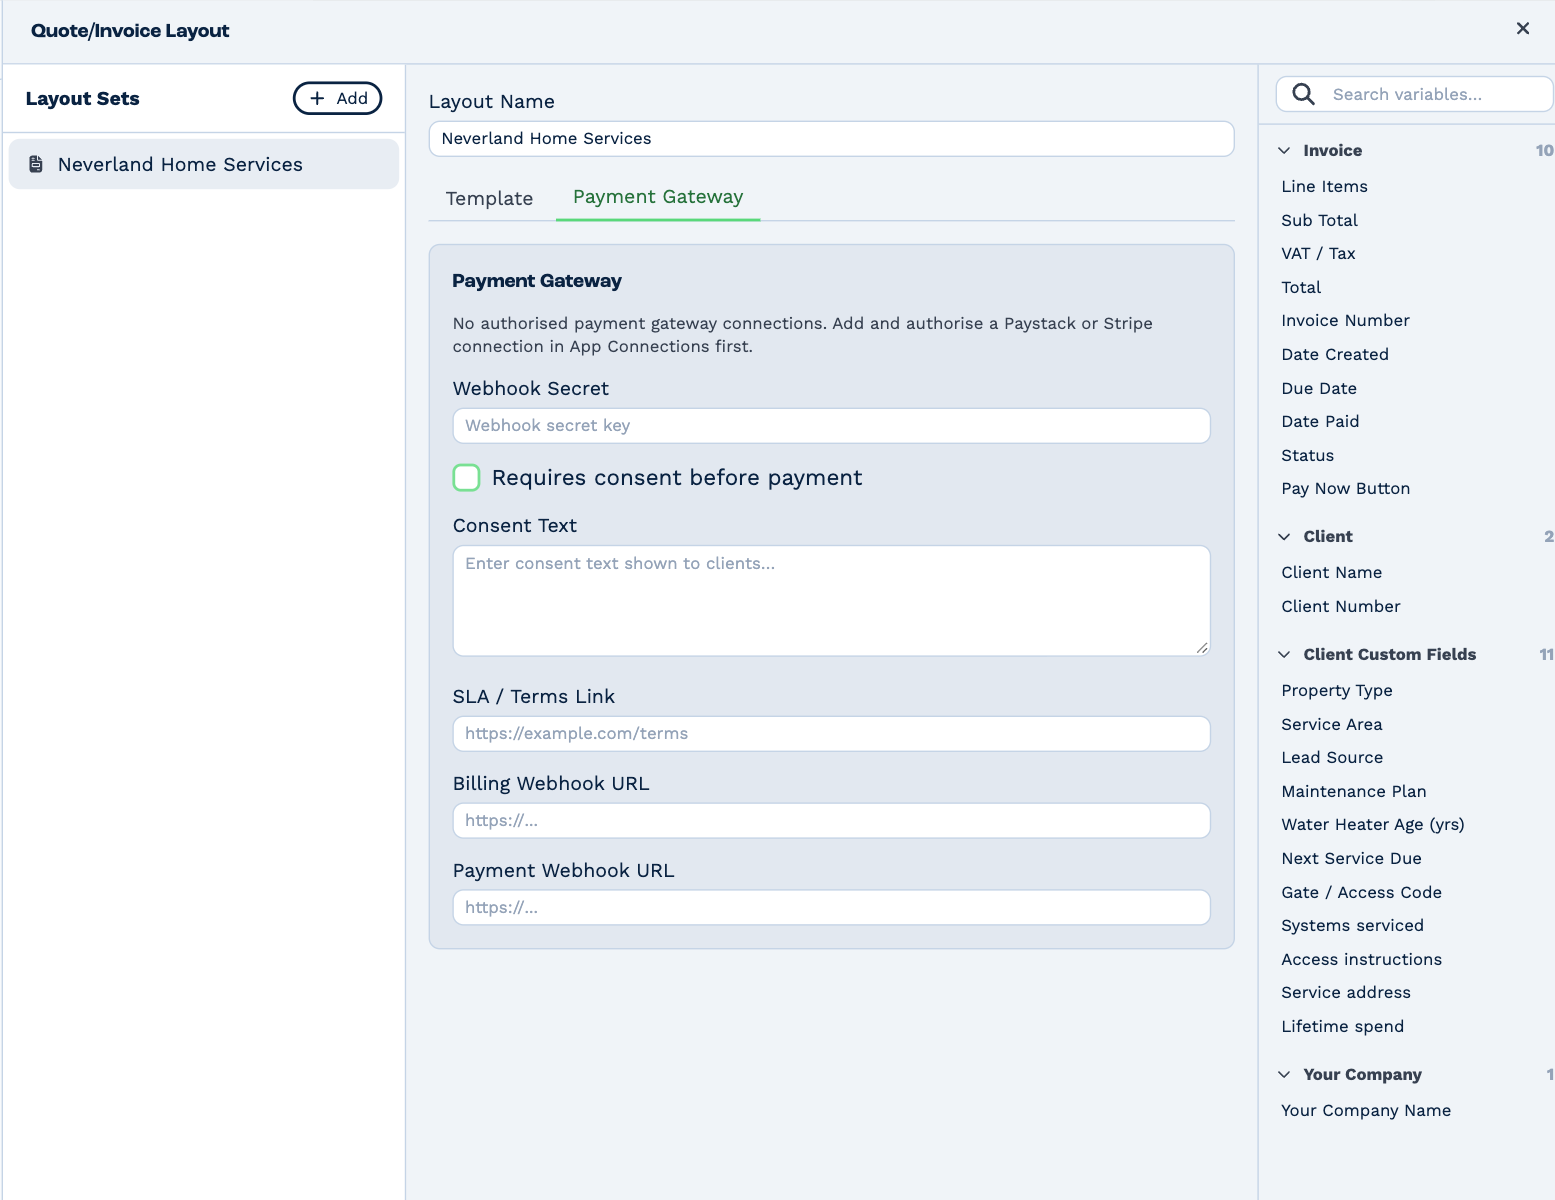
Task: Choose the Status variable
Action: (1307, 455)
